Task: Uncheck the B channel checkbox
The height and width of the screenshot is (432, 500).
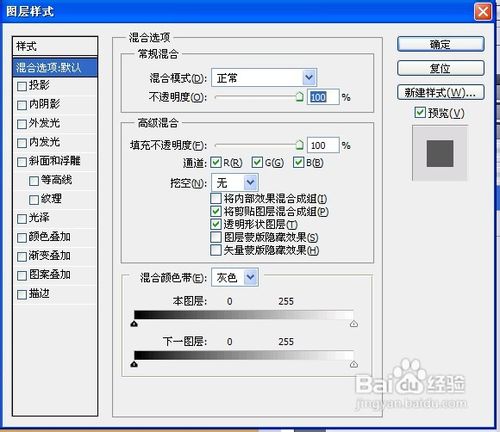Action: 298,162
